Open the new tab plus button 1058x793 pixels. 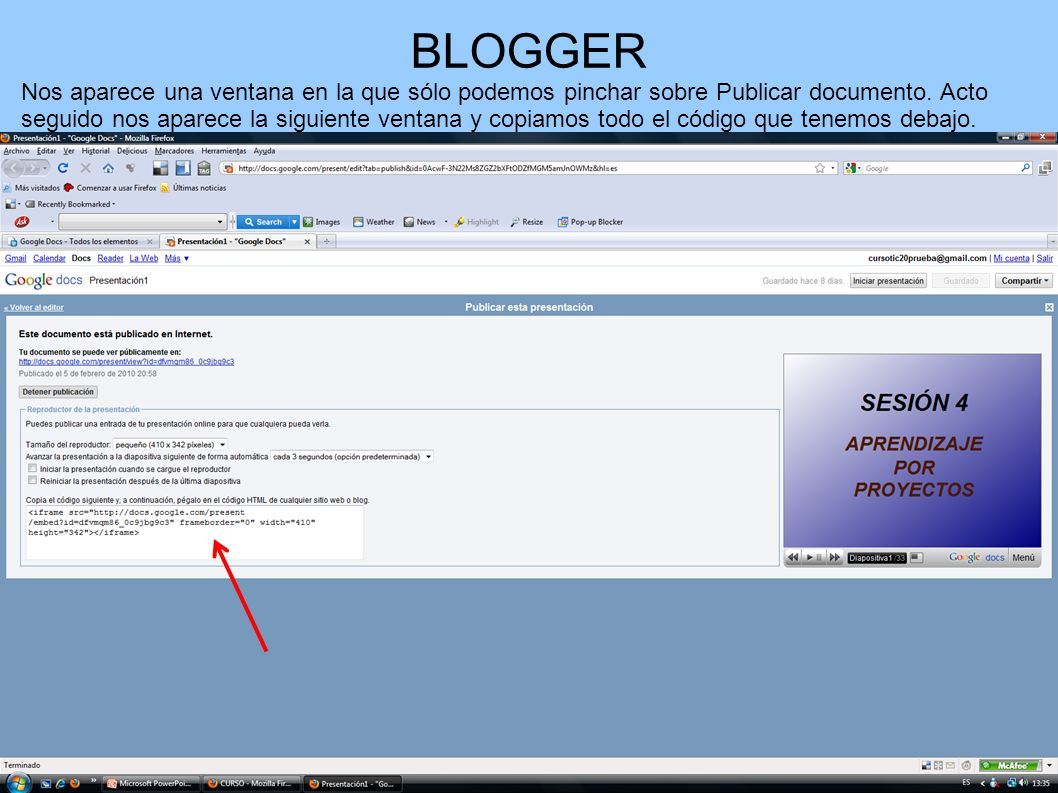(x=327, y=241)
